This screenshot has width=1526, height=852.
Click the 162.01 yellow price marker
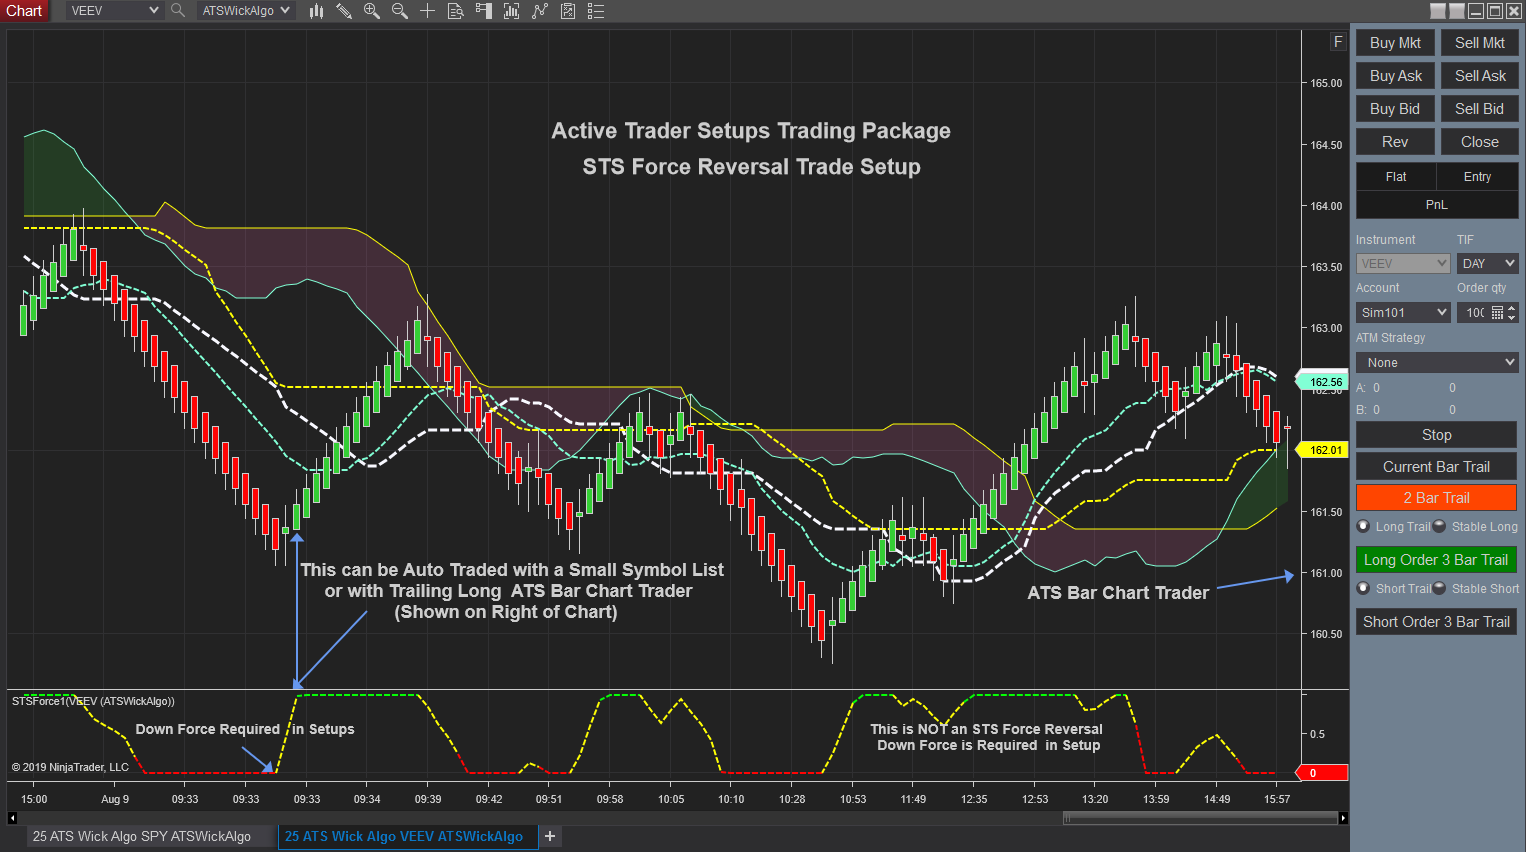(1322, 450)
